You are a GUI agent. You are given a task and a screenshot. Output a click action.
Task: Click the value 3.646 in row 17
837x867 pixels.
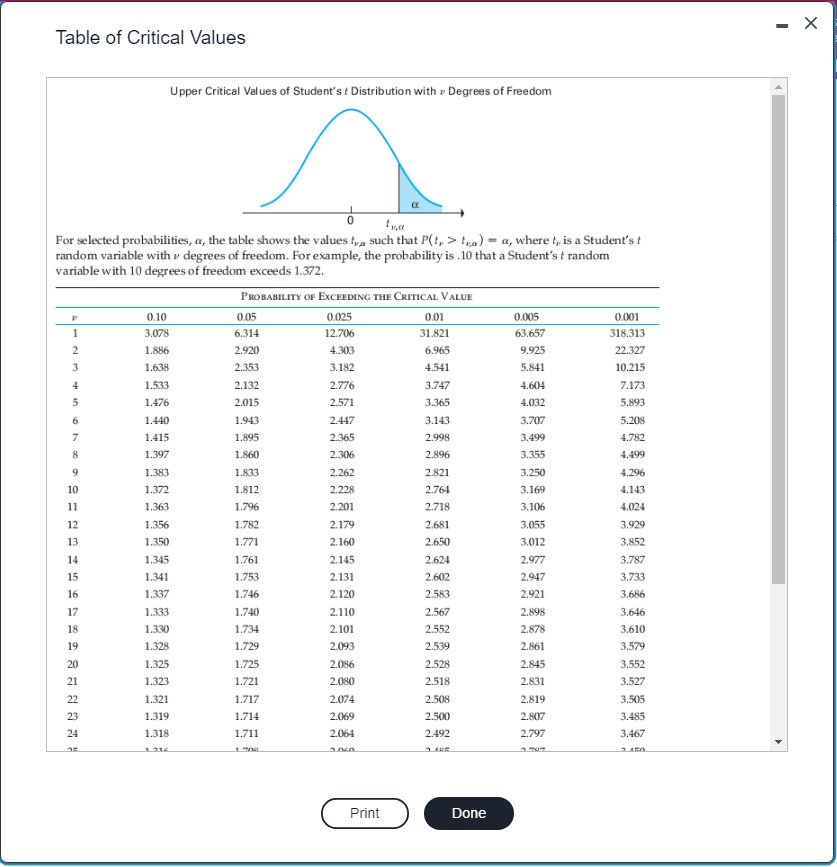(x=632, y=612)
